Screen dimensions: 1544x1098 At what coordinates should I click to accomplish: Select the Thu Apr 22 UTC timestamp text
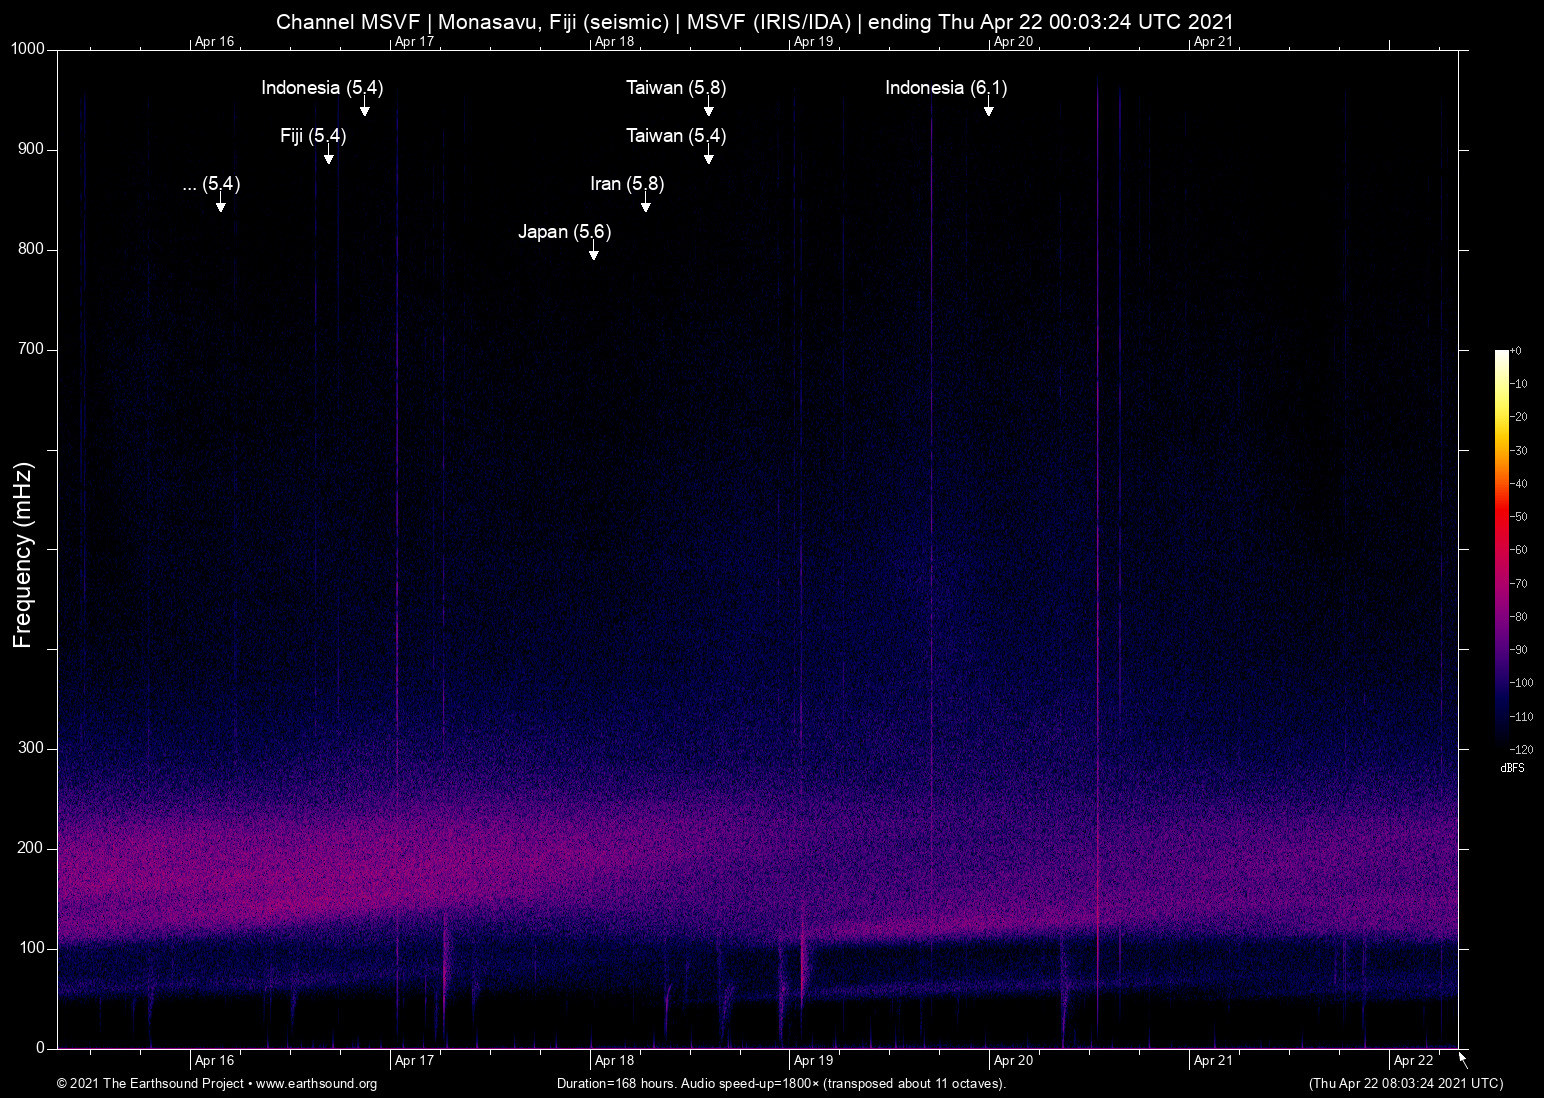point(1405,1083)
